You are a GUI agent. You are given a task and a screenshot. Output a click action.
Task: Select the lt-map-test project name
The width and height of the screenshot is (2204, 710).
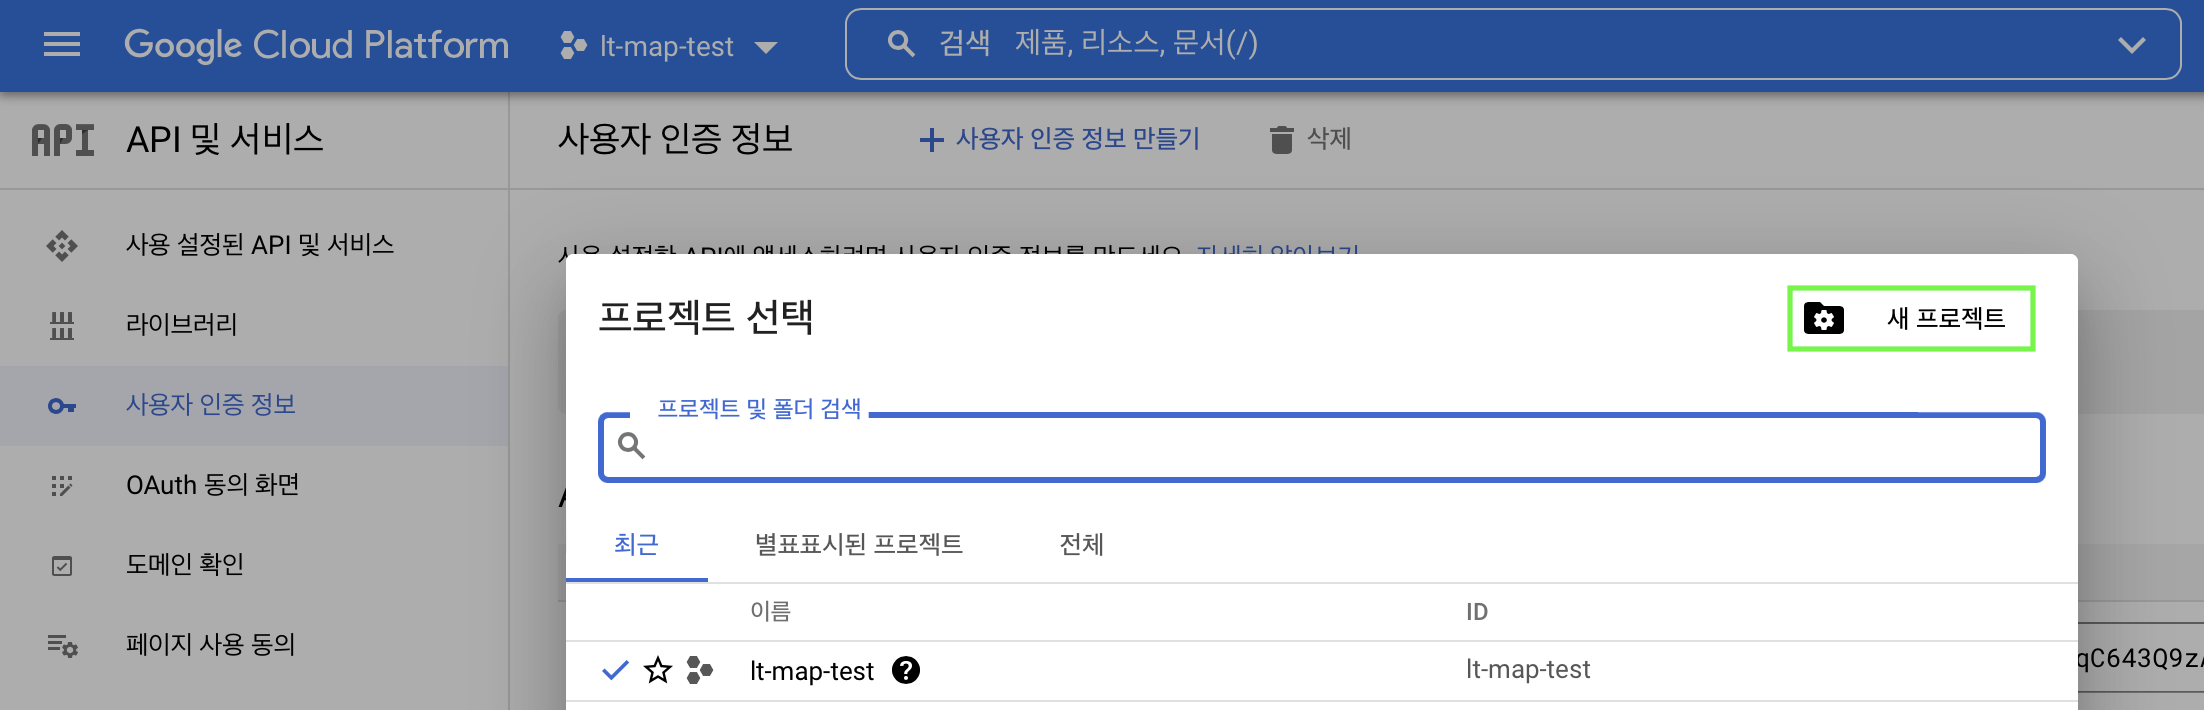[x=812, y=671]
